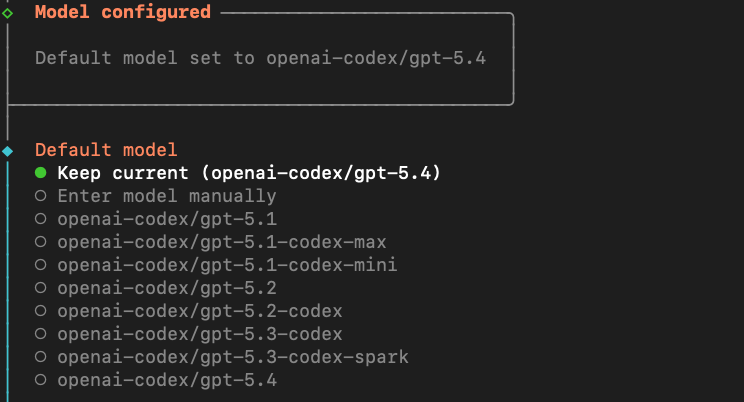Click the hollow circle before Enter model manually
The width and height of the screenshot is (744, 402).
pyautogui.click(x=41, y=196)
